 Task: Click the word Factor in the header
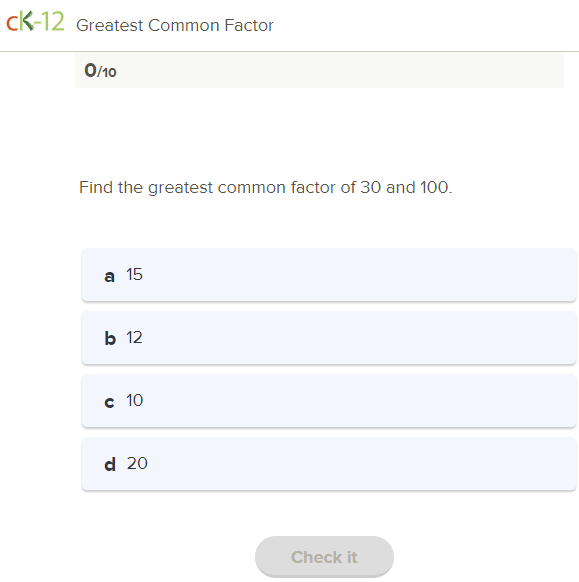point(249,26)
